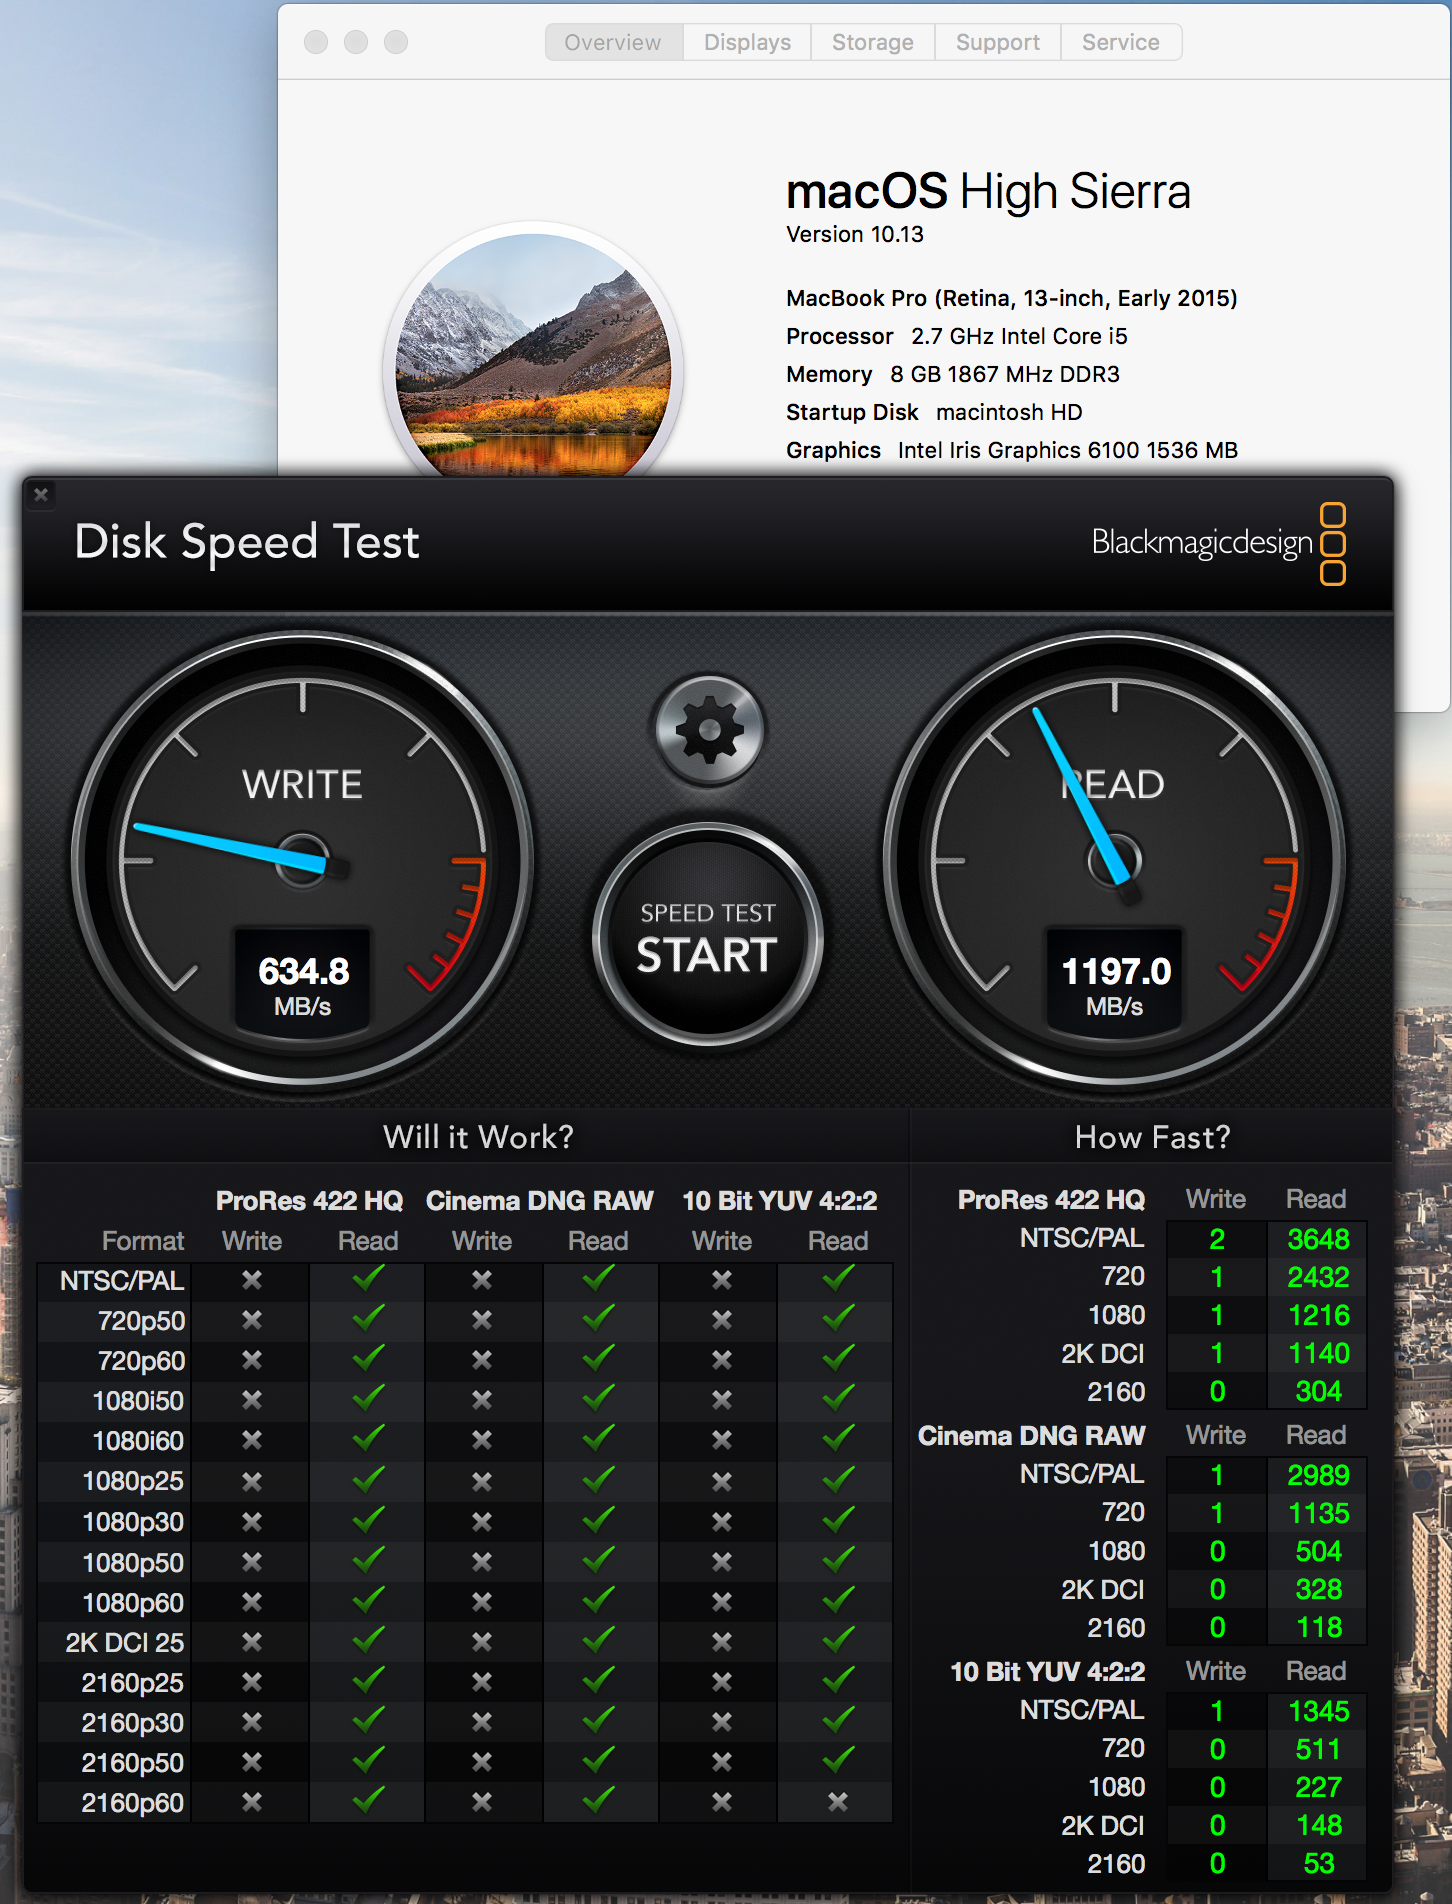Click the 2160p60 10 Bit YUV Read cross
Screen dimensions: 1452x1904
(837, 1802)
